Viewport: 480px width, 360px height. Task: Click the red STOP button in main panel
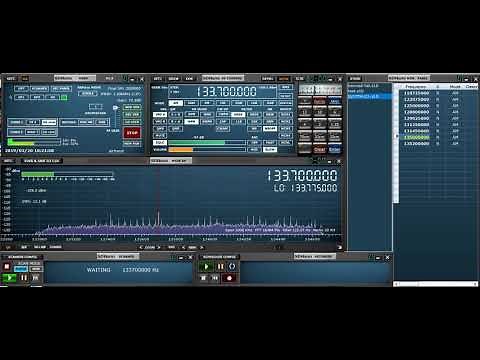[x=132, y=133]
